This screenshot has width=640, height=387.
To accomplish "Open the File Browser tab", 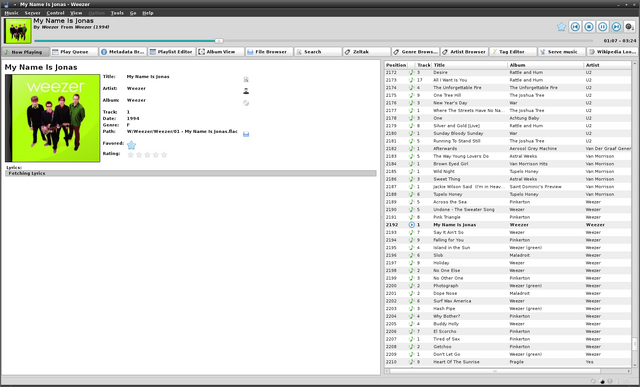I will click(269, 52).
